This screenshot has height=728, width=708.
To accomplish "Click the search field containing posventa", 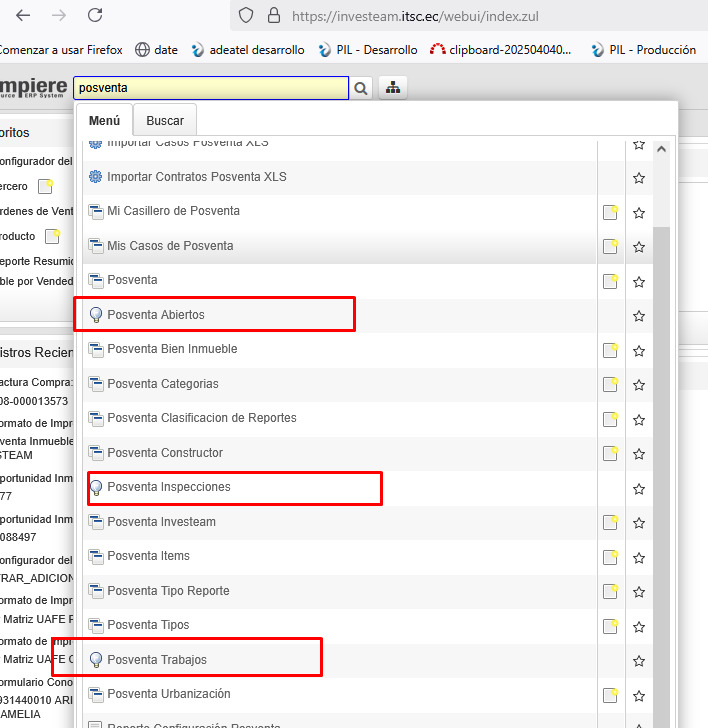I will 210,88.
